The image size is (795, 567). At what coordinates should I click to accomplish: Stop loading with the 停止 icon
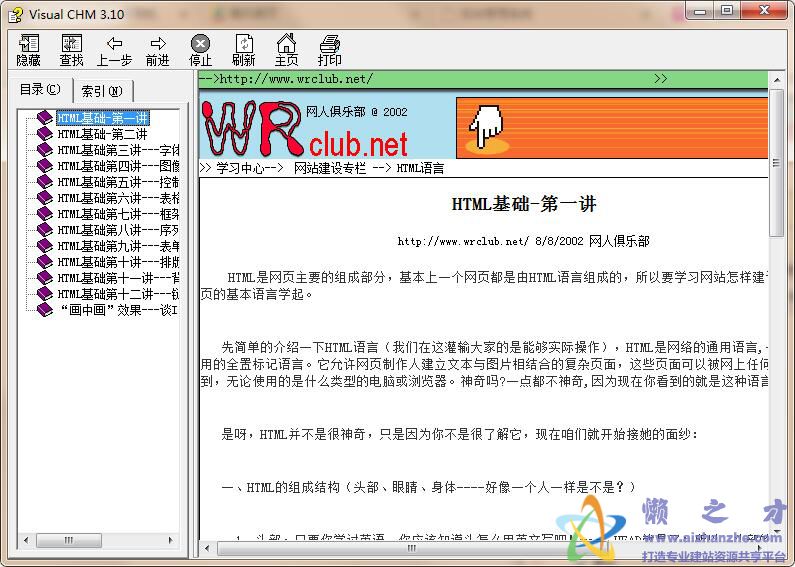point(200,50)
